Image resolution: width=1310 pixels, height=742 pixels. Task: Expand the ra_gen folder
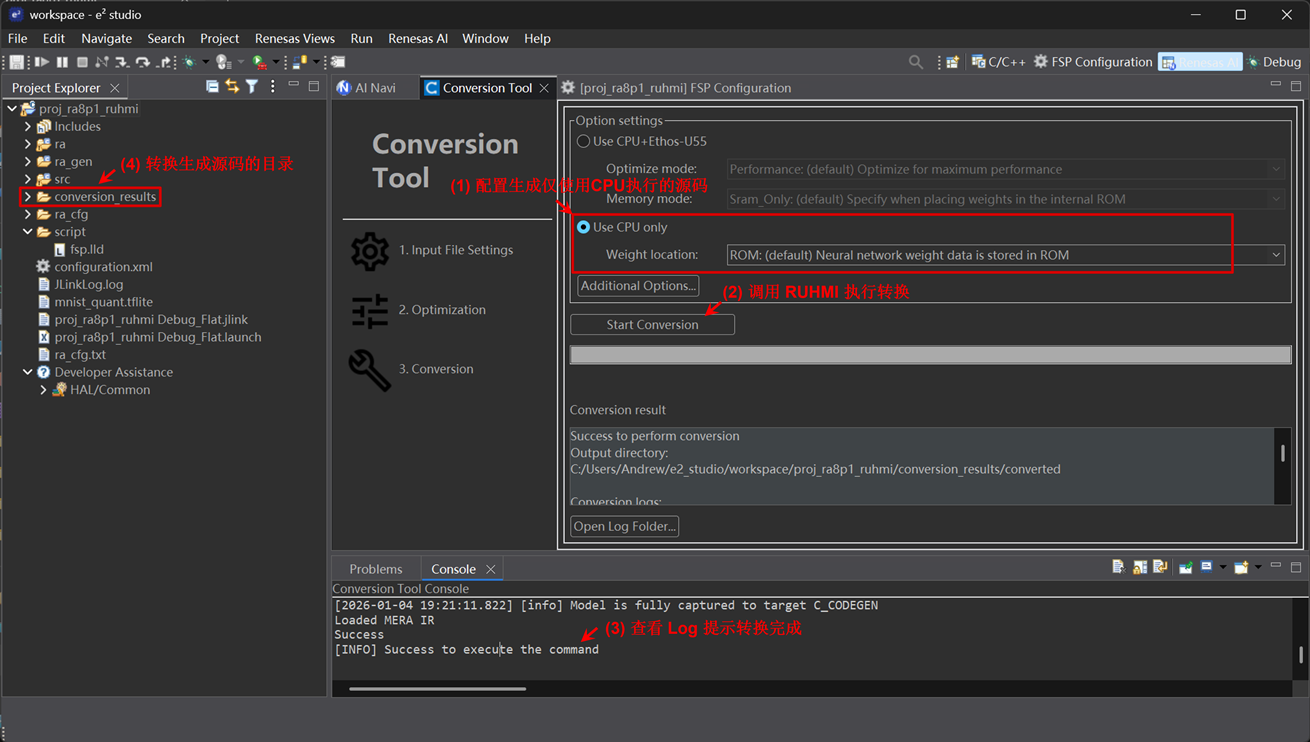click(28, 161)
